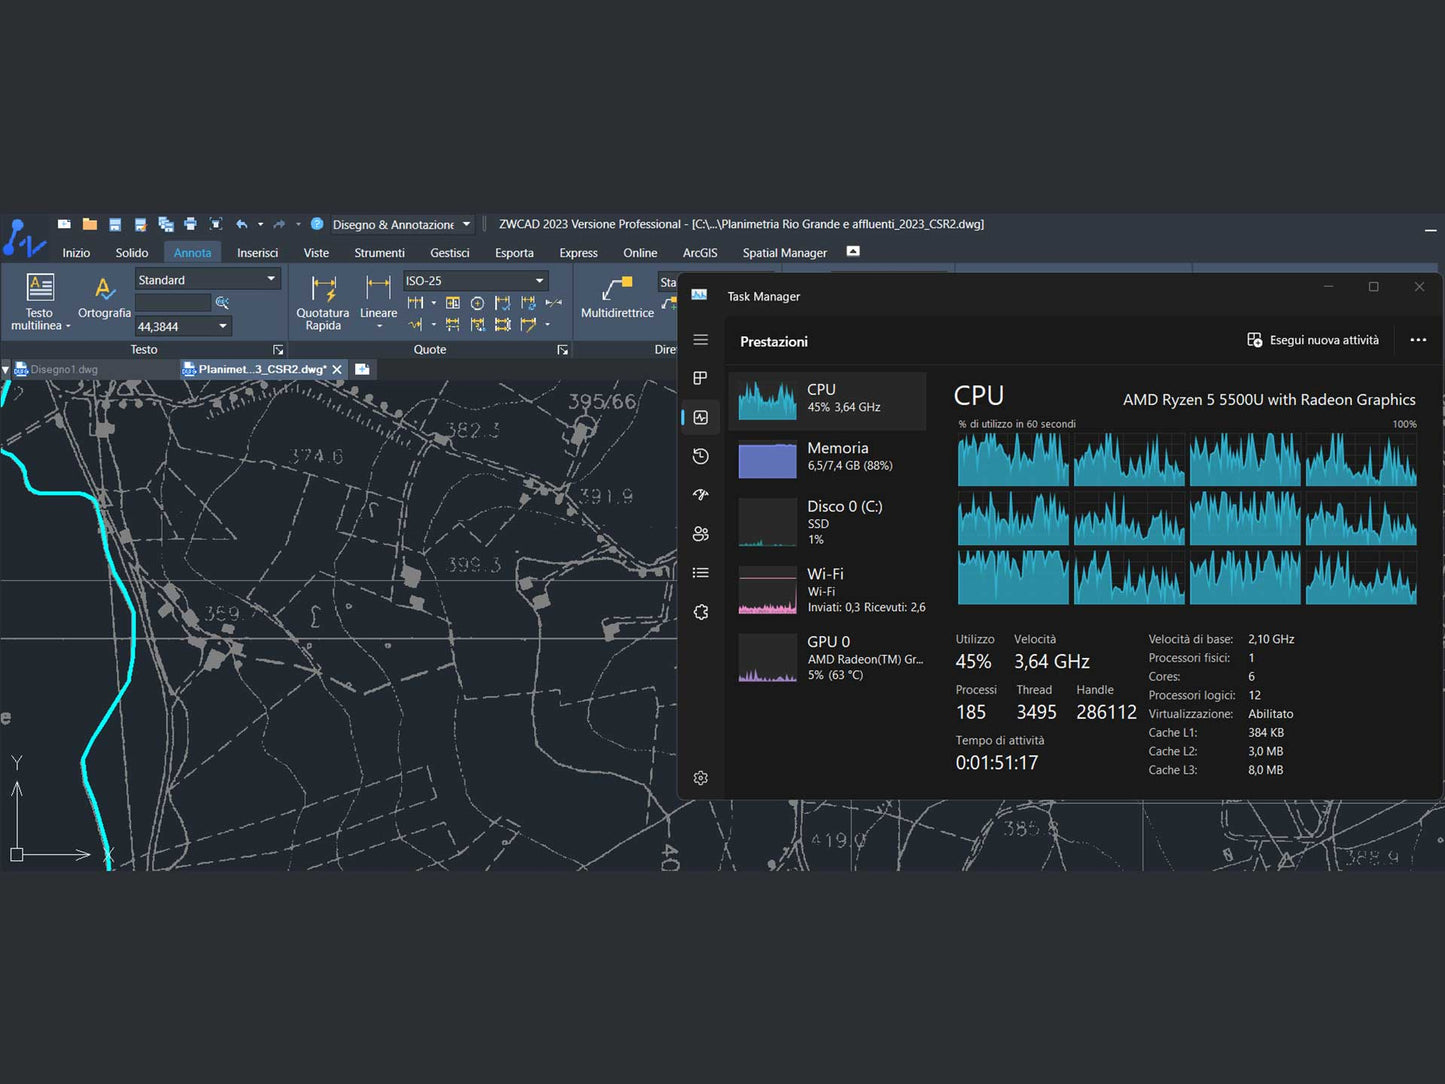Click the find text input field

173,303
